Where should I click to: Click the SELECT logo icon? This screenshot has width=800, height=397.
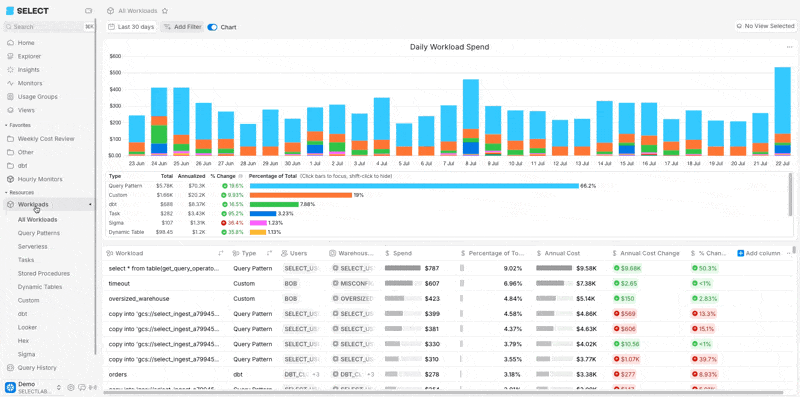click(x=10, y=11)
